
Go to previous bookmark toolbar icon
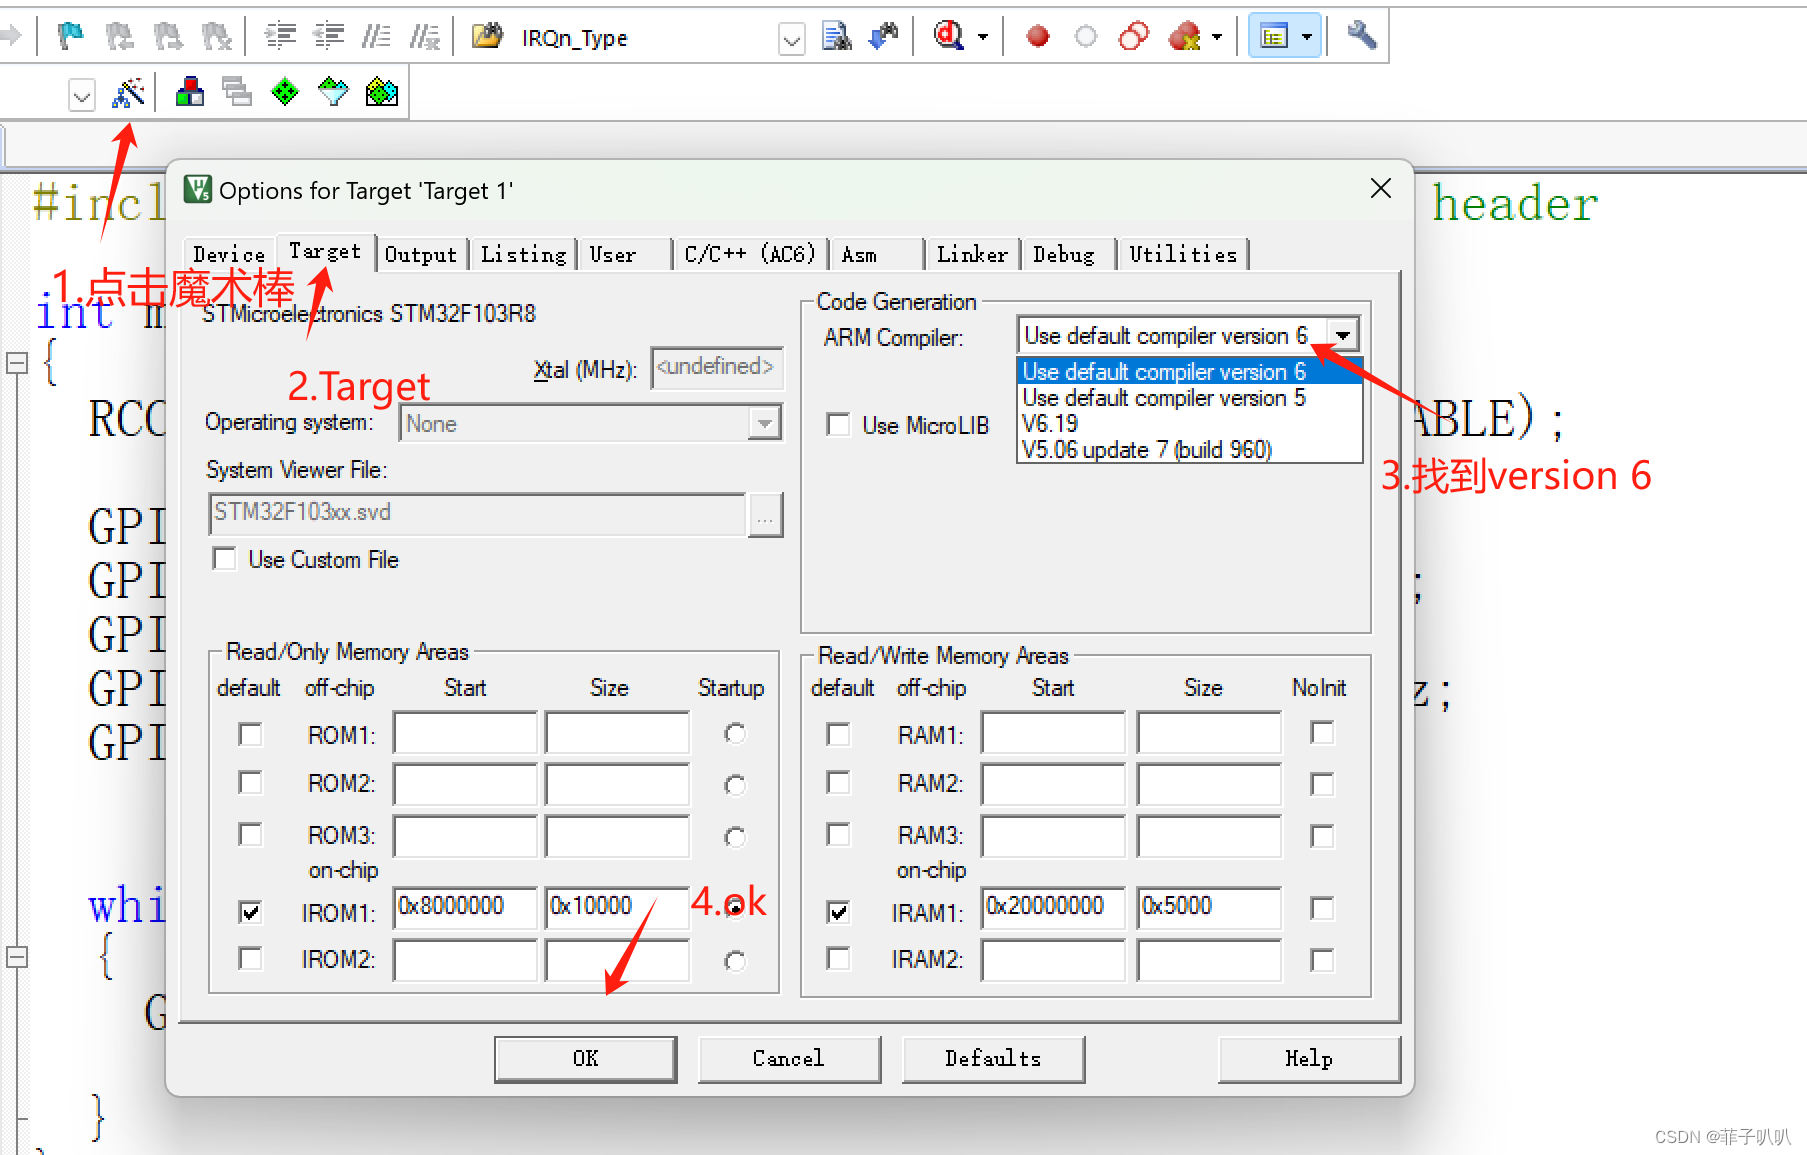tap(119, 37)
